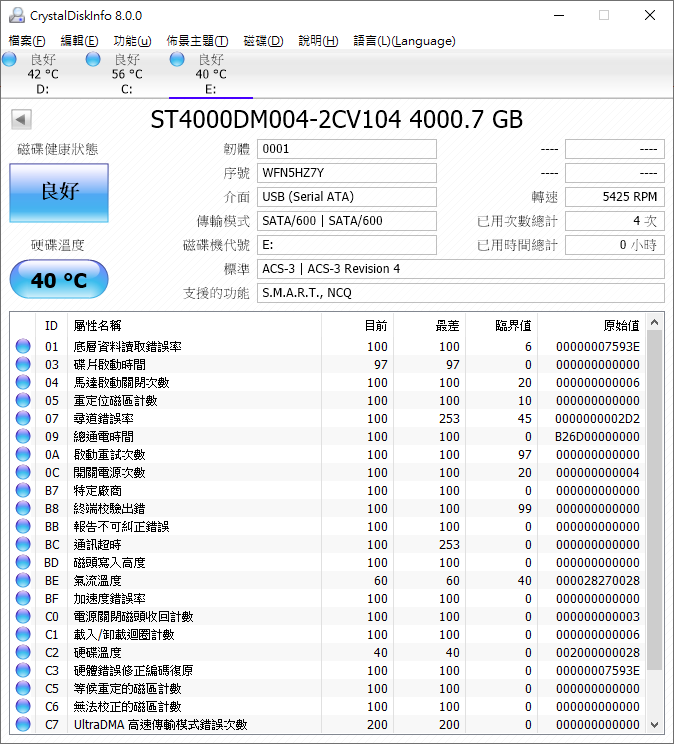Click the 最差 column header
The width and height of the screenshot is (674, 744).
[430, 326]
